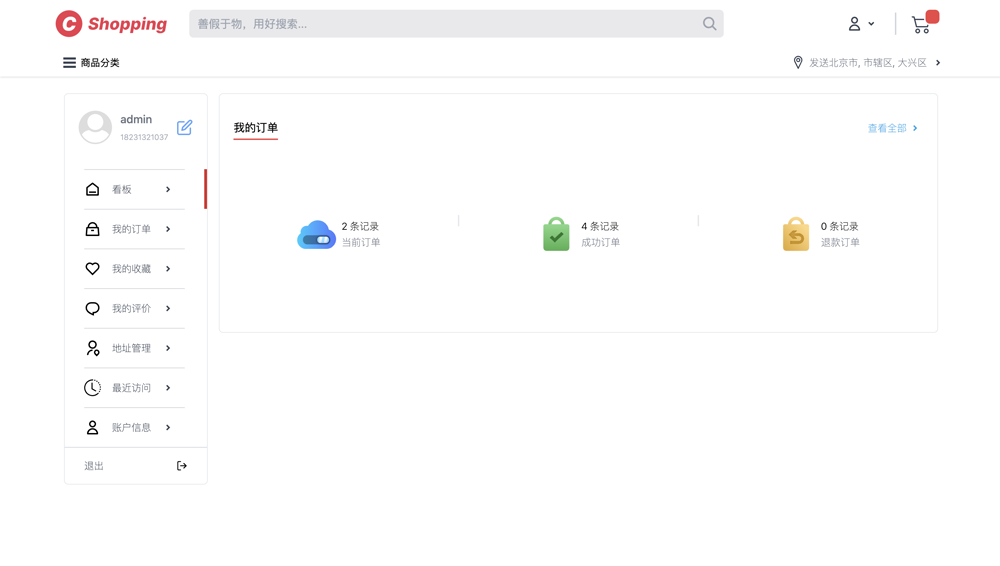Expand the 看板 chevron arrow
Viewport: 1000px width, 566px height.
click(x=168, y=189)
